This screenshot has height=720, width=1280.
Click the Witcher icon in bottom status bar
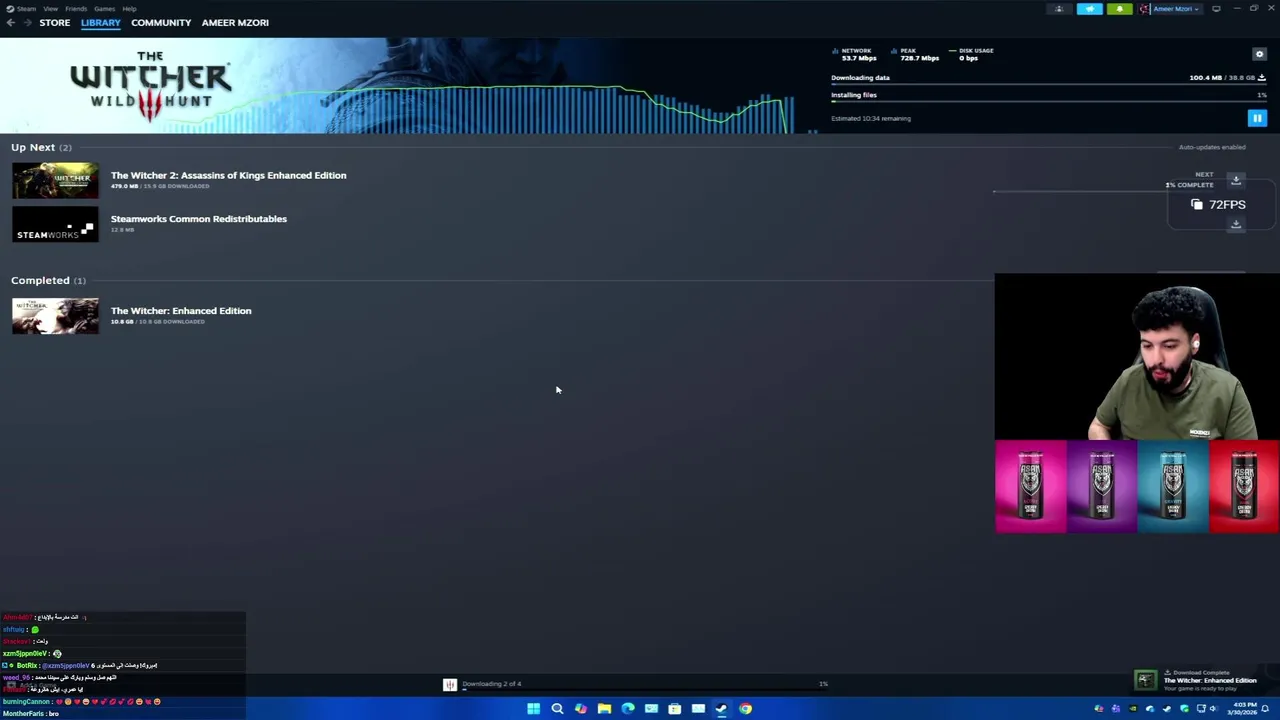coord(450,684)
